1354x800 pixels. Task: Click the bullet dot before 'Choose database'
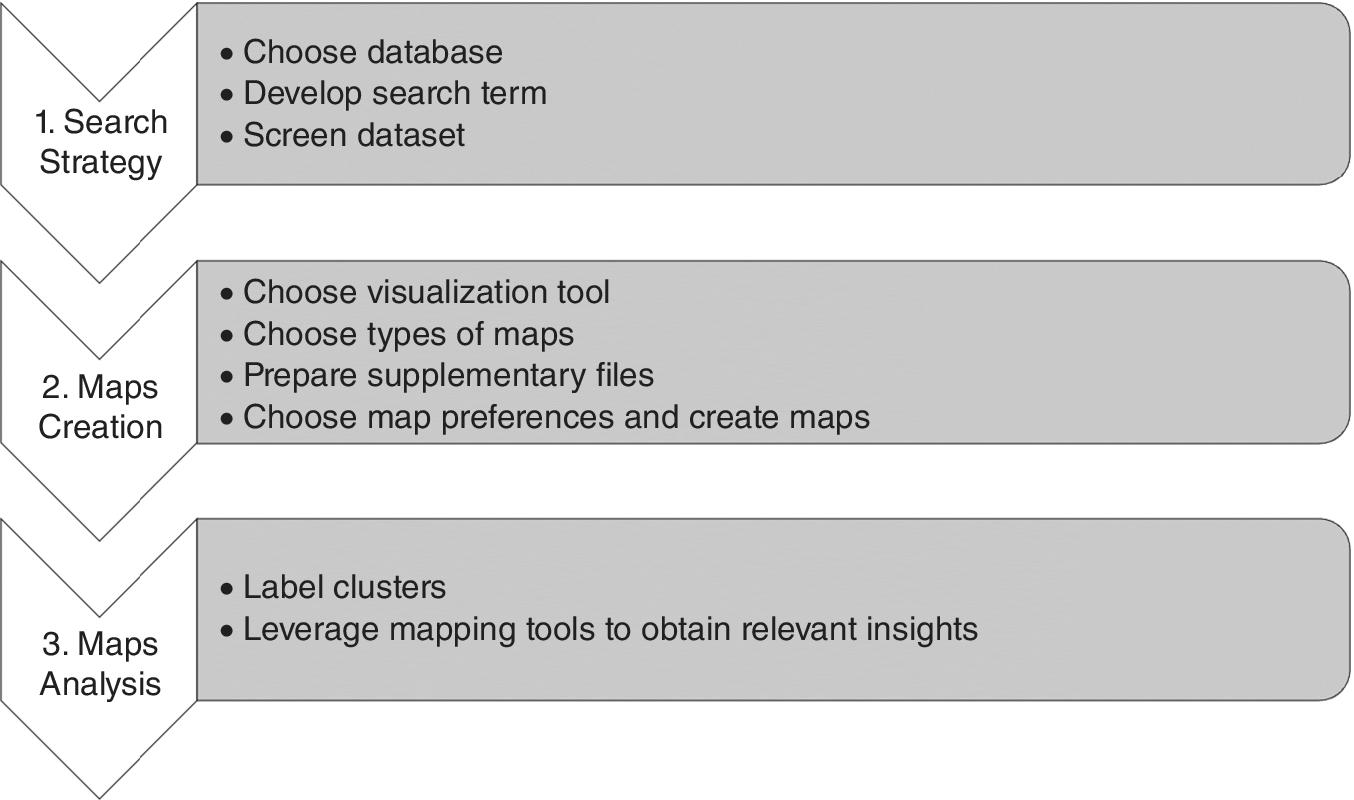229,52
